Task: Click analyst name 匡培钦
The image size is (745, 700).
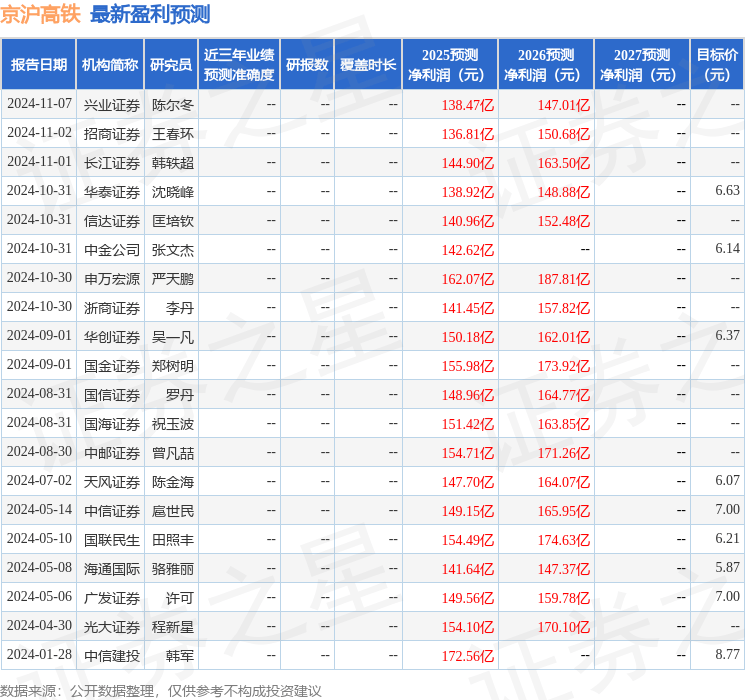Action: coord(173,221)
